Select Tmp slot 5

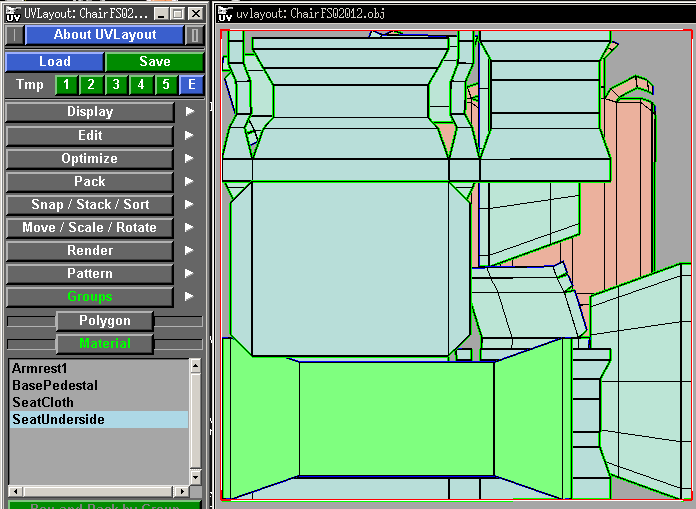click(166, 84)
